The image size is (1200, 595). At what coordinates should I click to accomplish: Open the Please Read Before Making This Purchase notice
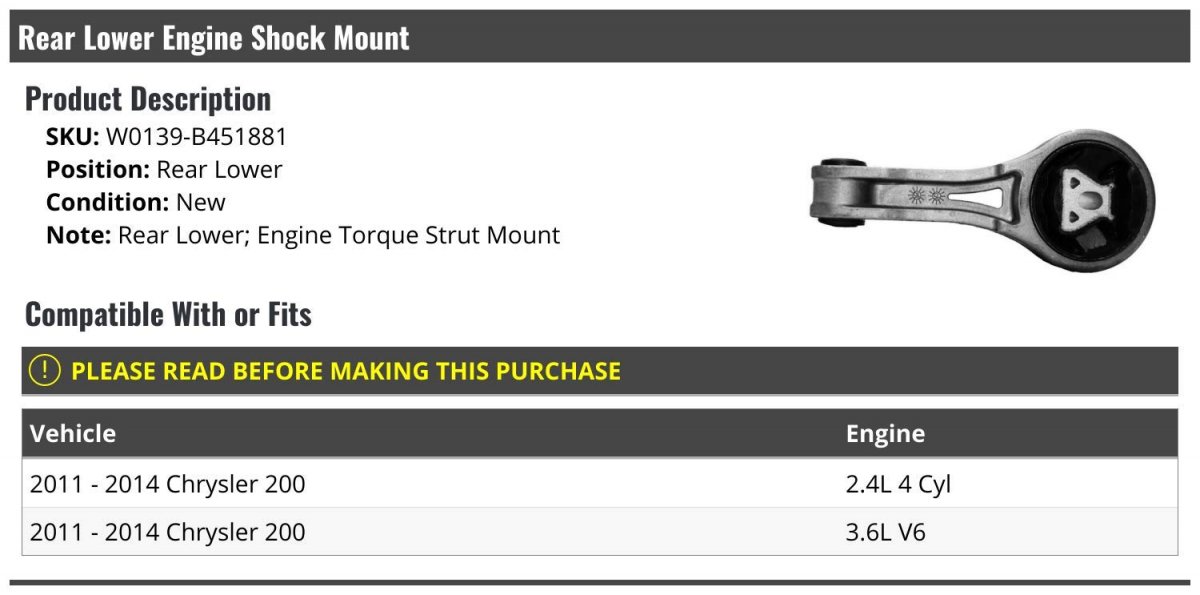(346, 371)
